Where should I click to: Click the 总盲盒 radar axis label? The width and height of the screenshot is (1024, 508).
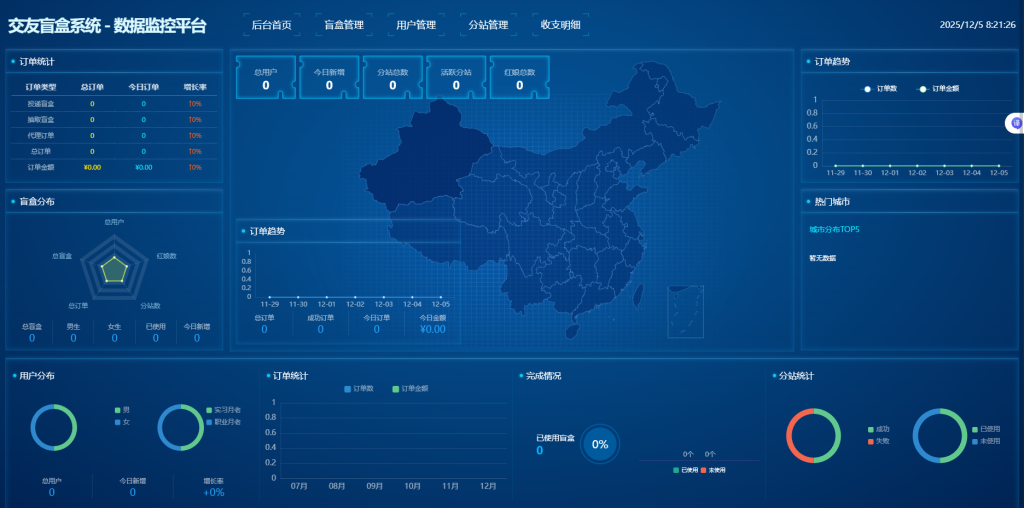click(x=62, y=255)
